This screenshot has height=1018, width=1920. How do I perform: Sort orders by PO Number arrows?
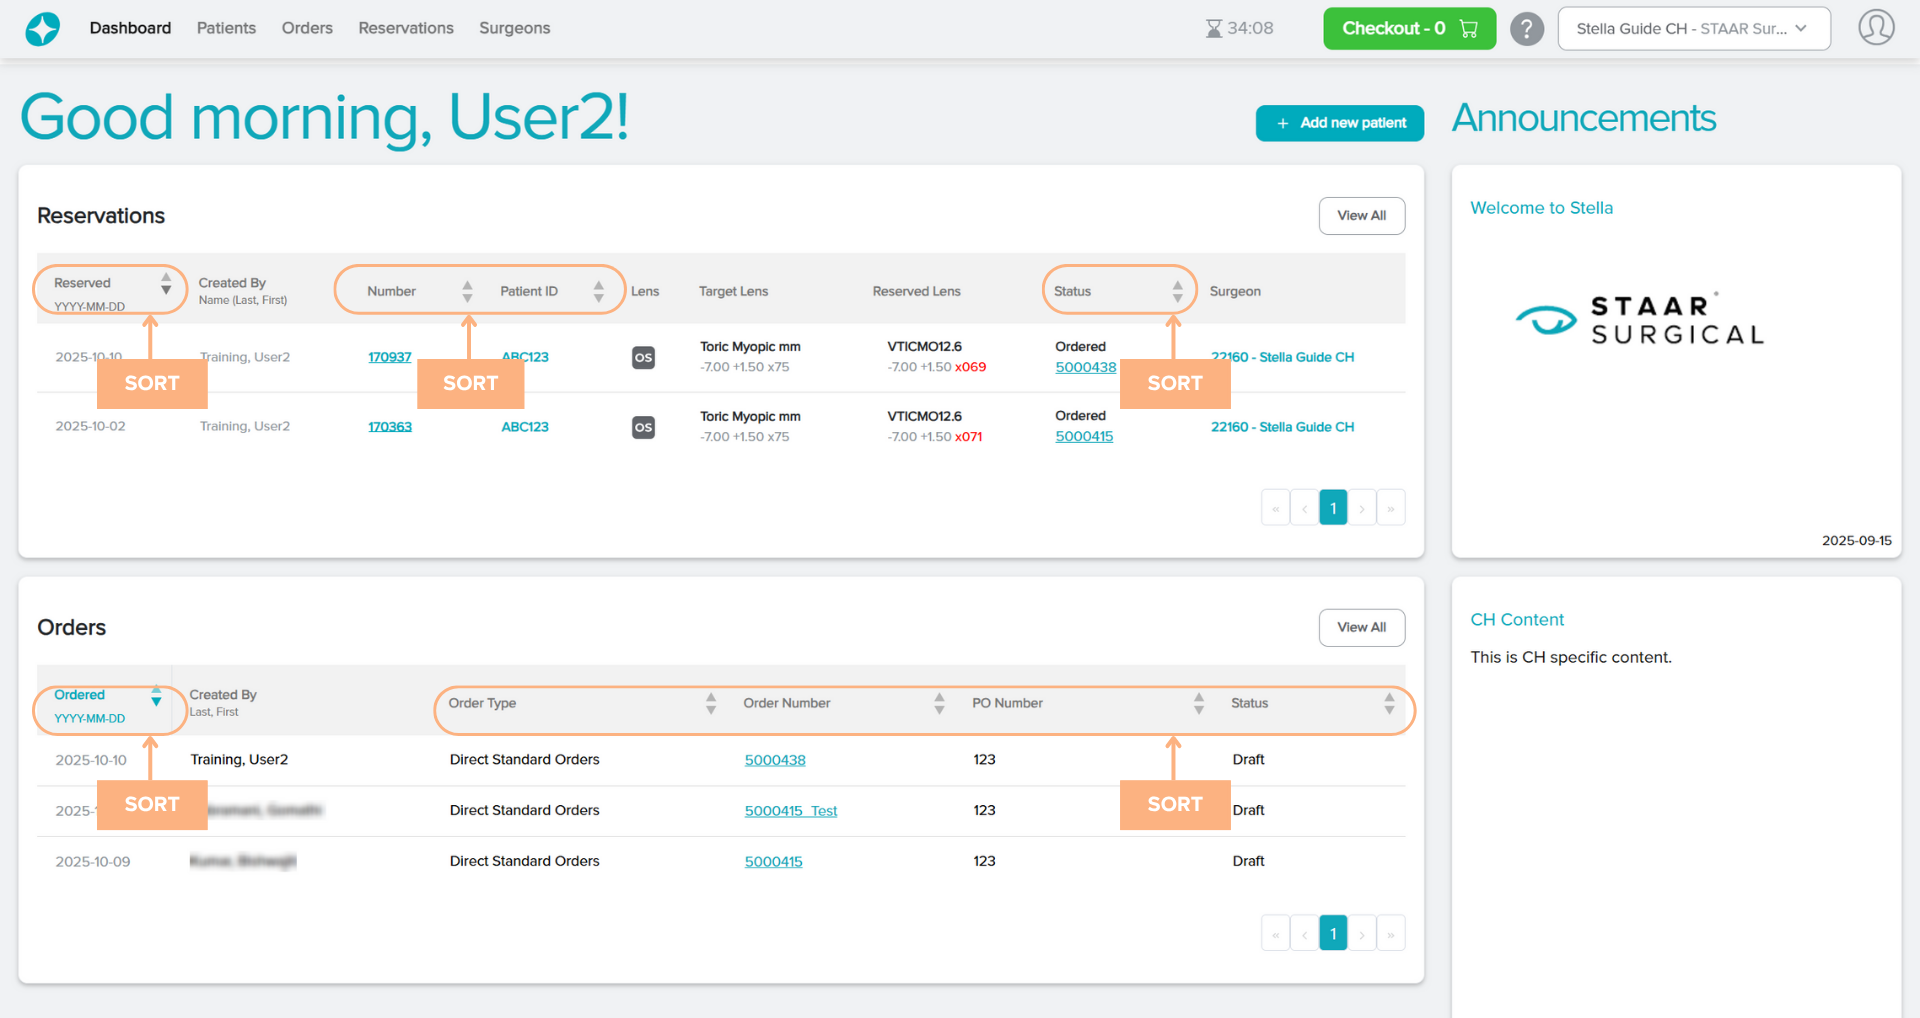(1198, 703)
